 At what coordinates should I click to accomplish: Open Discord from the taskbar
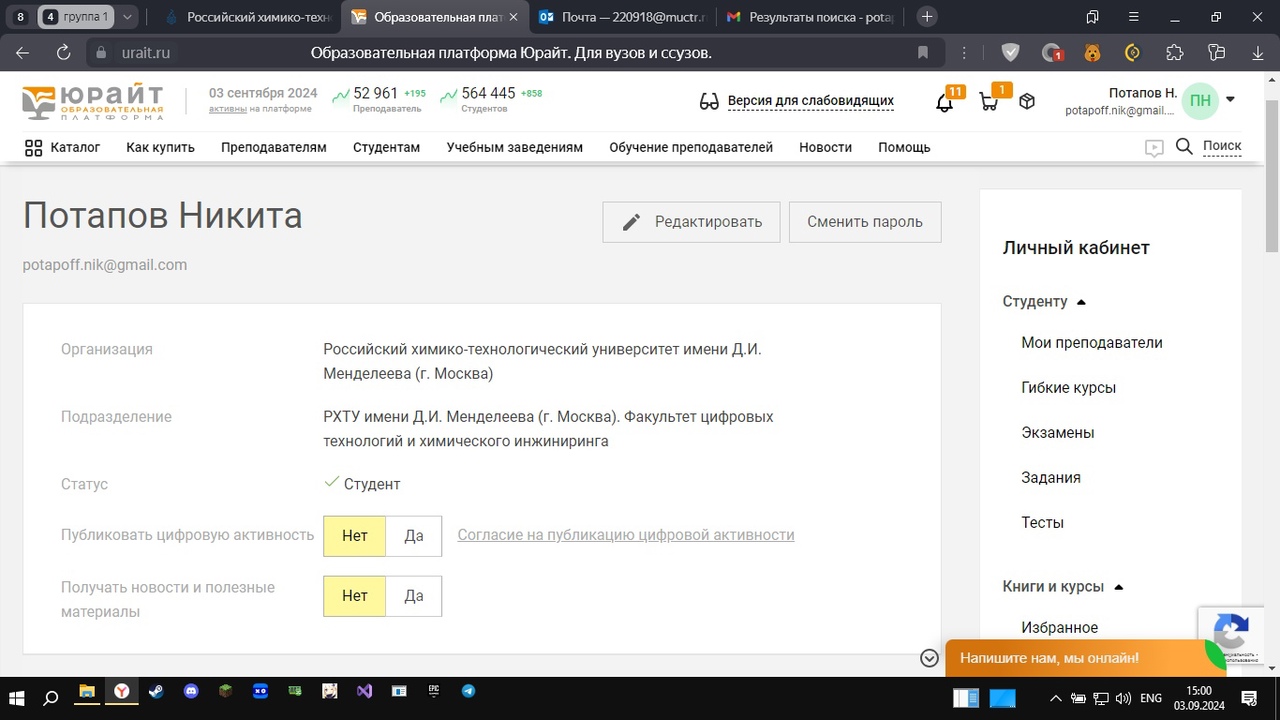click(191, 691)
